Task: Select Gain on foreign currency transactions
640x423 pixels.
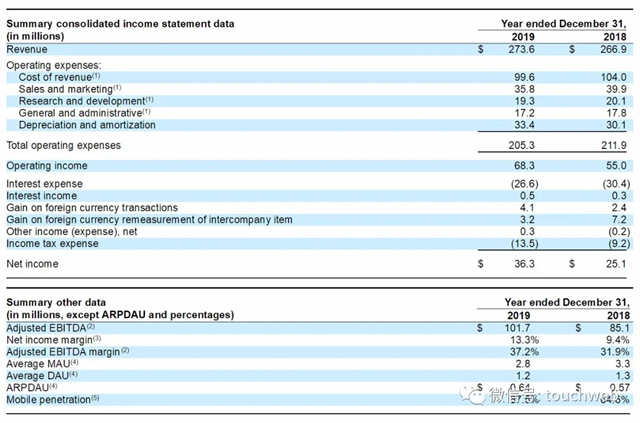Action: coord(92,207)
